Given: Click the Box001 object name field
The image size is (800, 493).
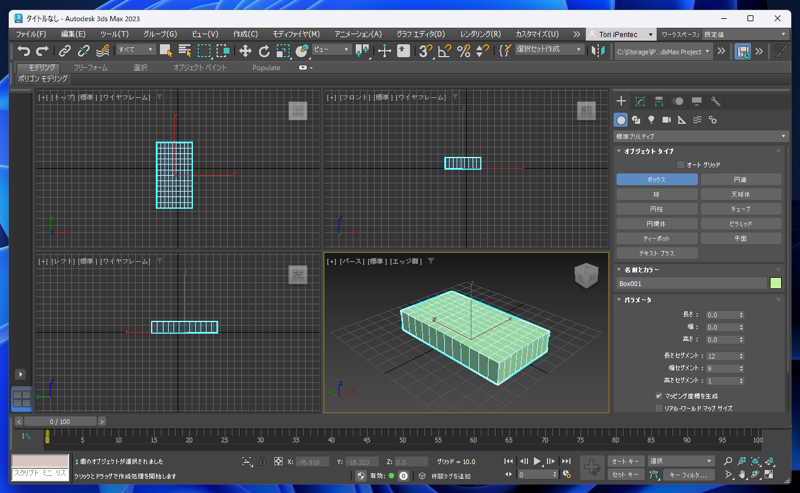Looking at the screenshot, I should (x=691, y=283).
